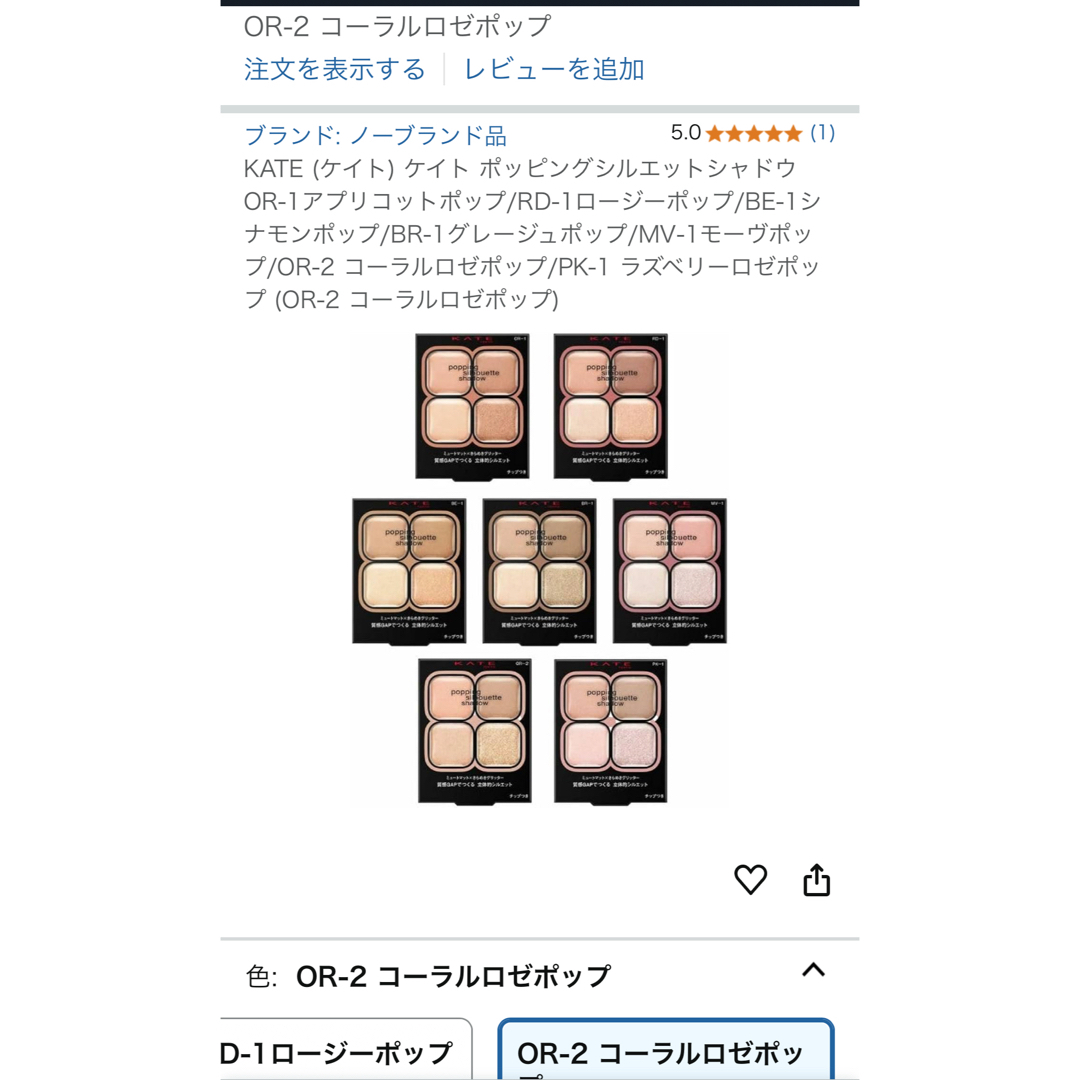Click the 色: OR-2 color label row
The image size is (1080, 1080).
[x=539, y=975]
